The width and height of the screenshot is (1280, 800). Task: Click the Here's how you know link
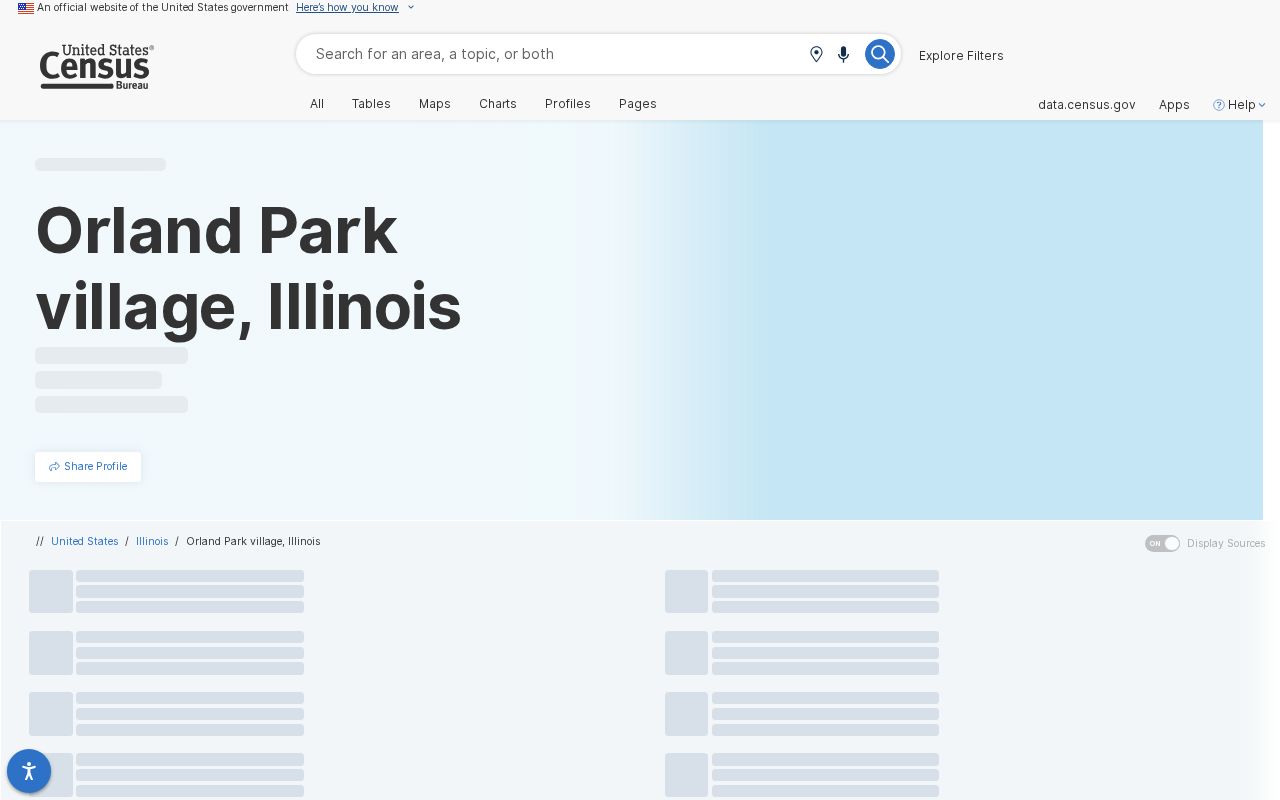coord(347,8)
